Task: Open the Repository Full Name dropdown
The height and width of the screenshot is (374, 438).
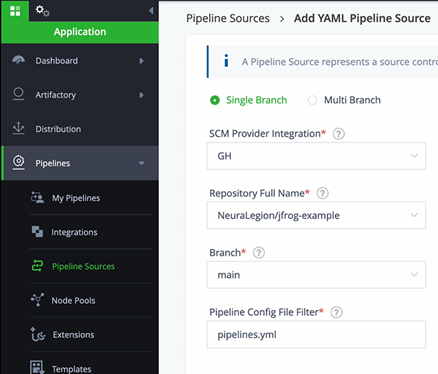Action: point(316,215)
